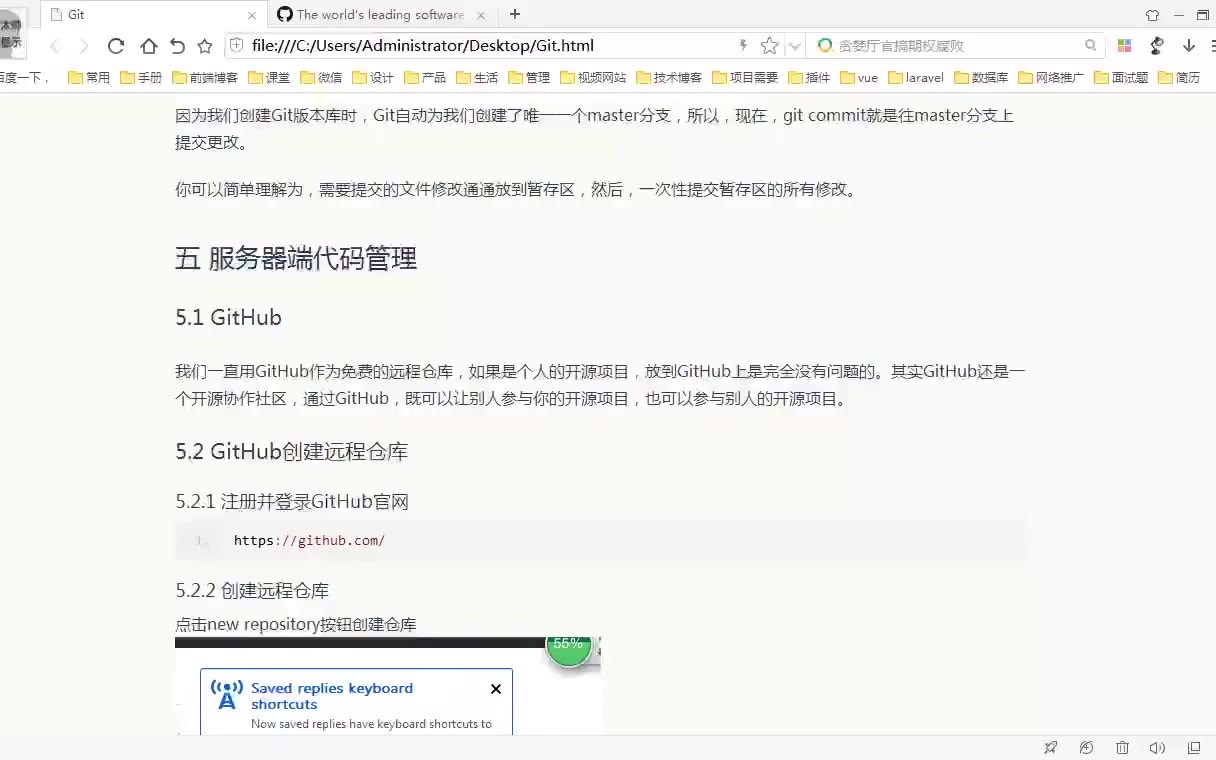Click the browser reload button
The image size is (1216, 760).
tap(116, 46)
